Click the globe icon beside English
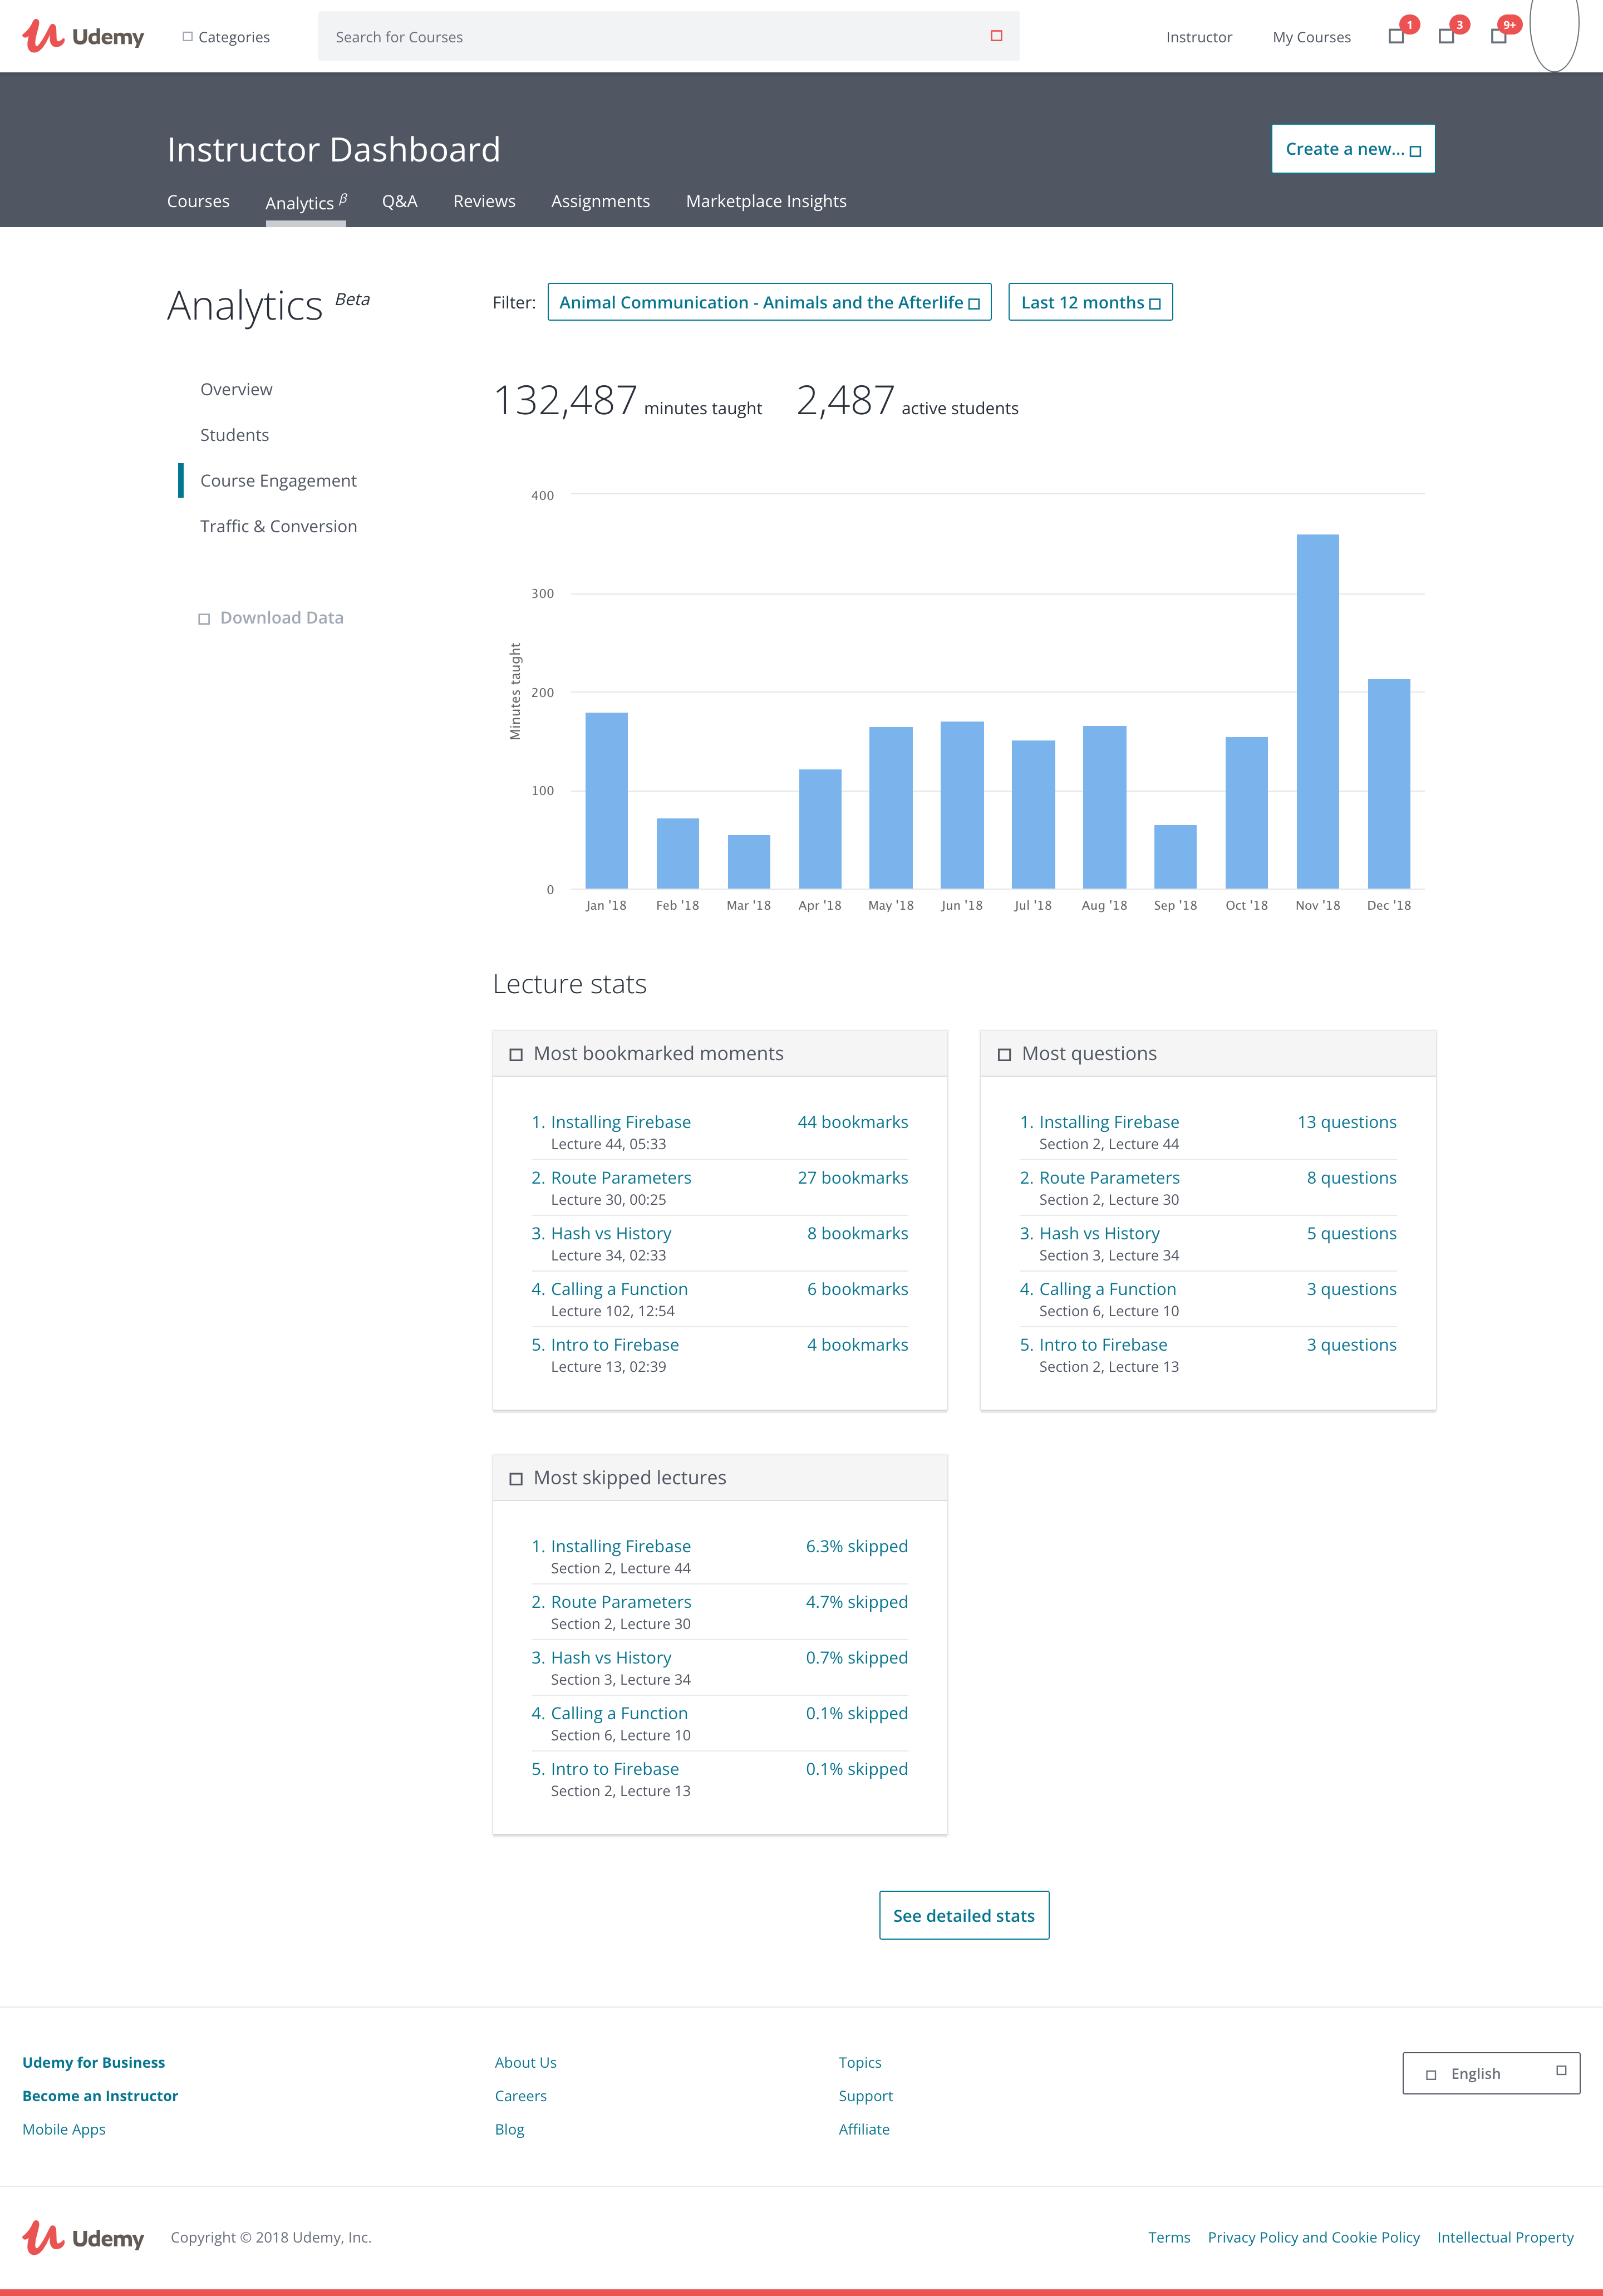The width and height of the screenshot is (1603, 2296). 1431,2075
